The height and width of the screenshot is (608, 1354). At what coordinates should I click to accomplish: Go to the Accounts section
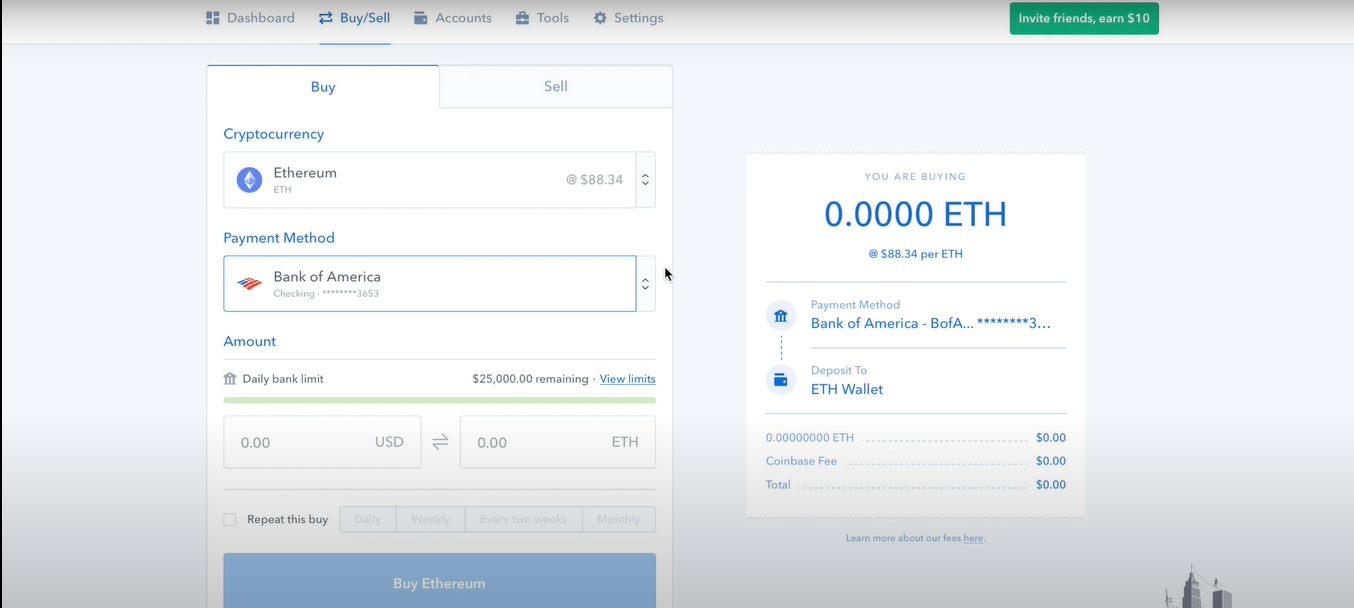452,18
